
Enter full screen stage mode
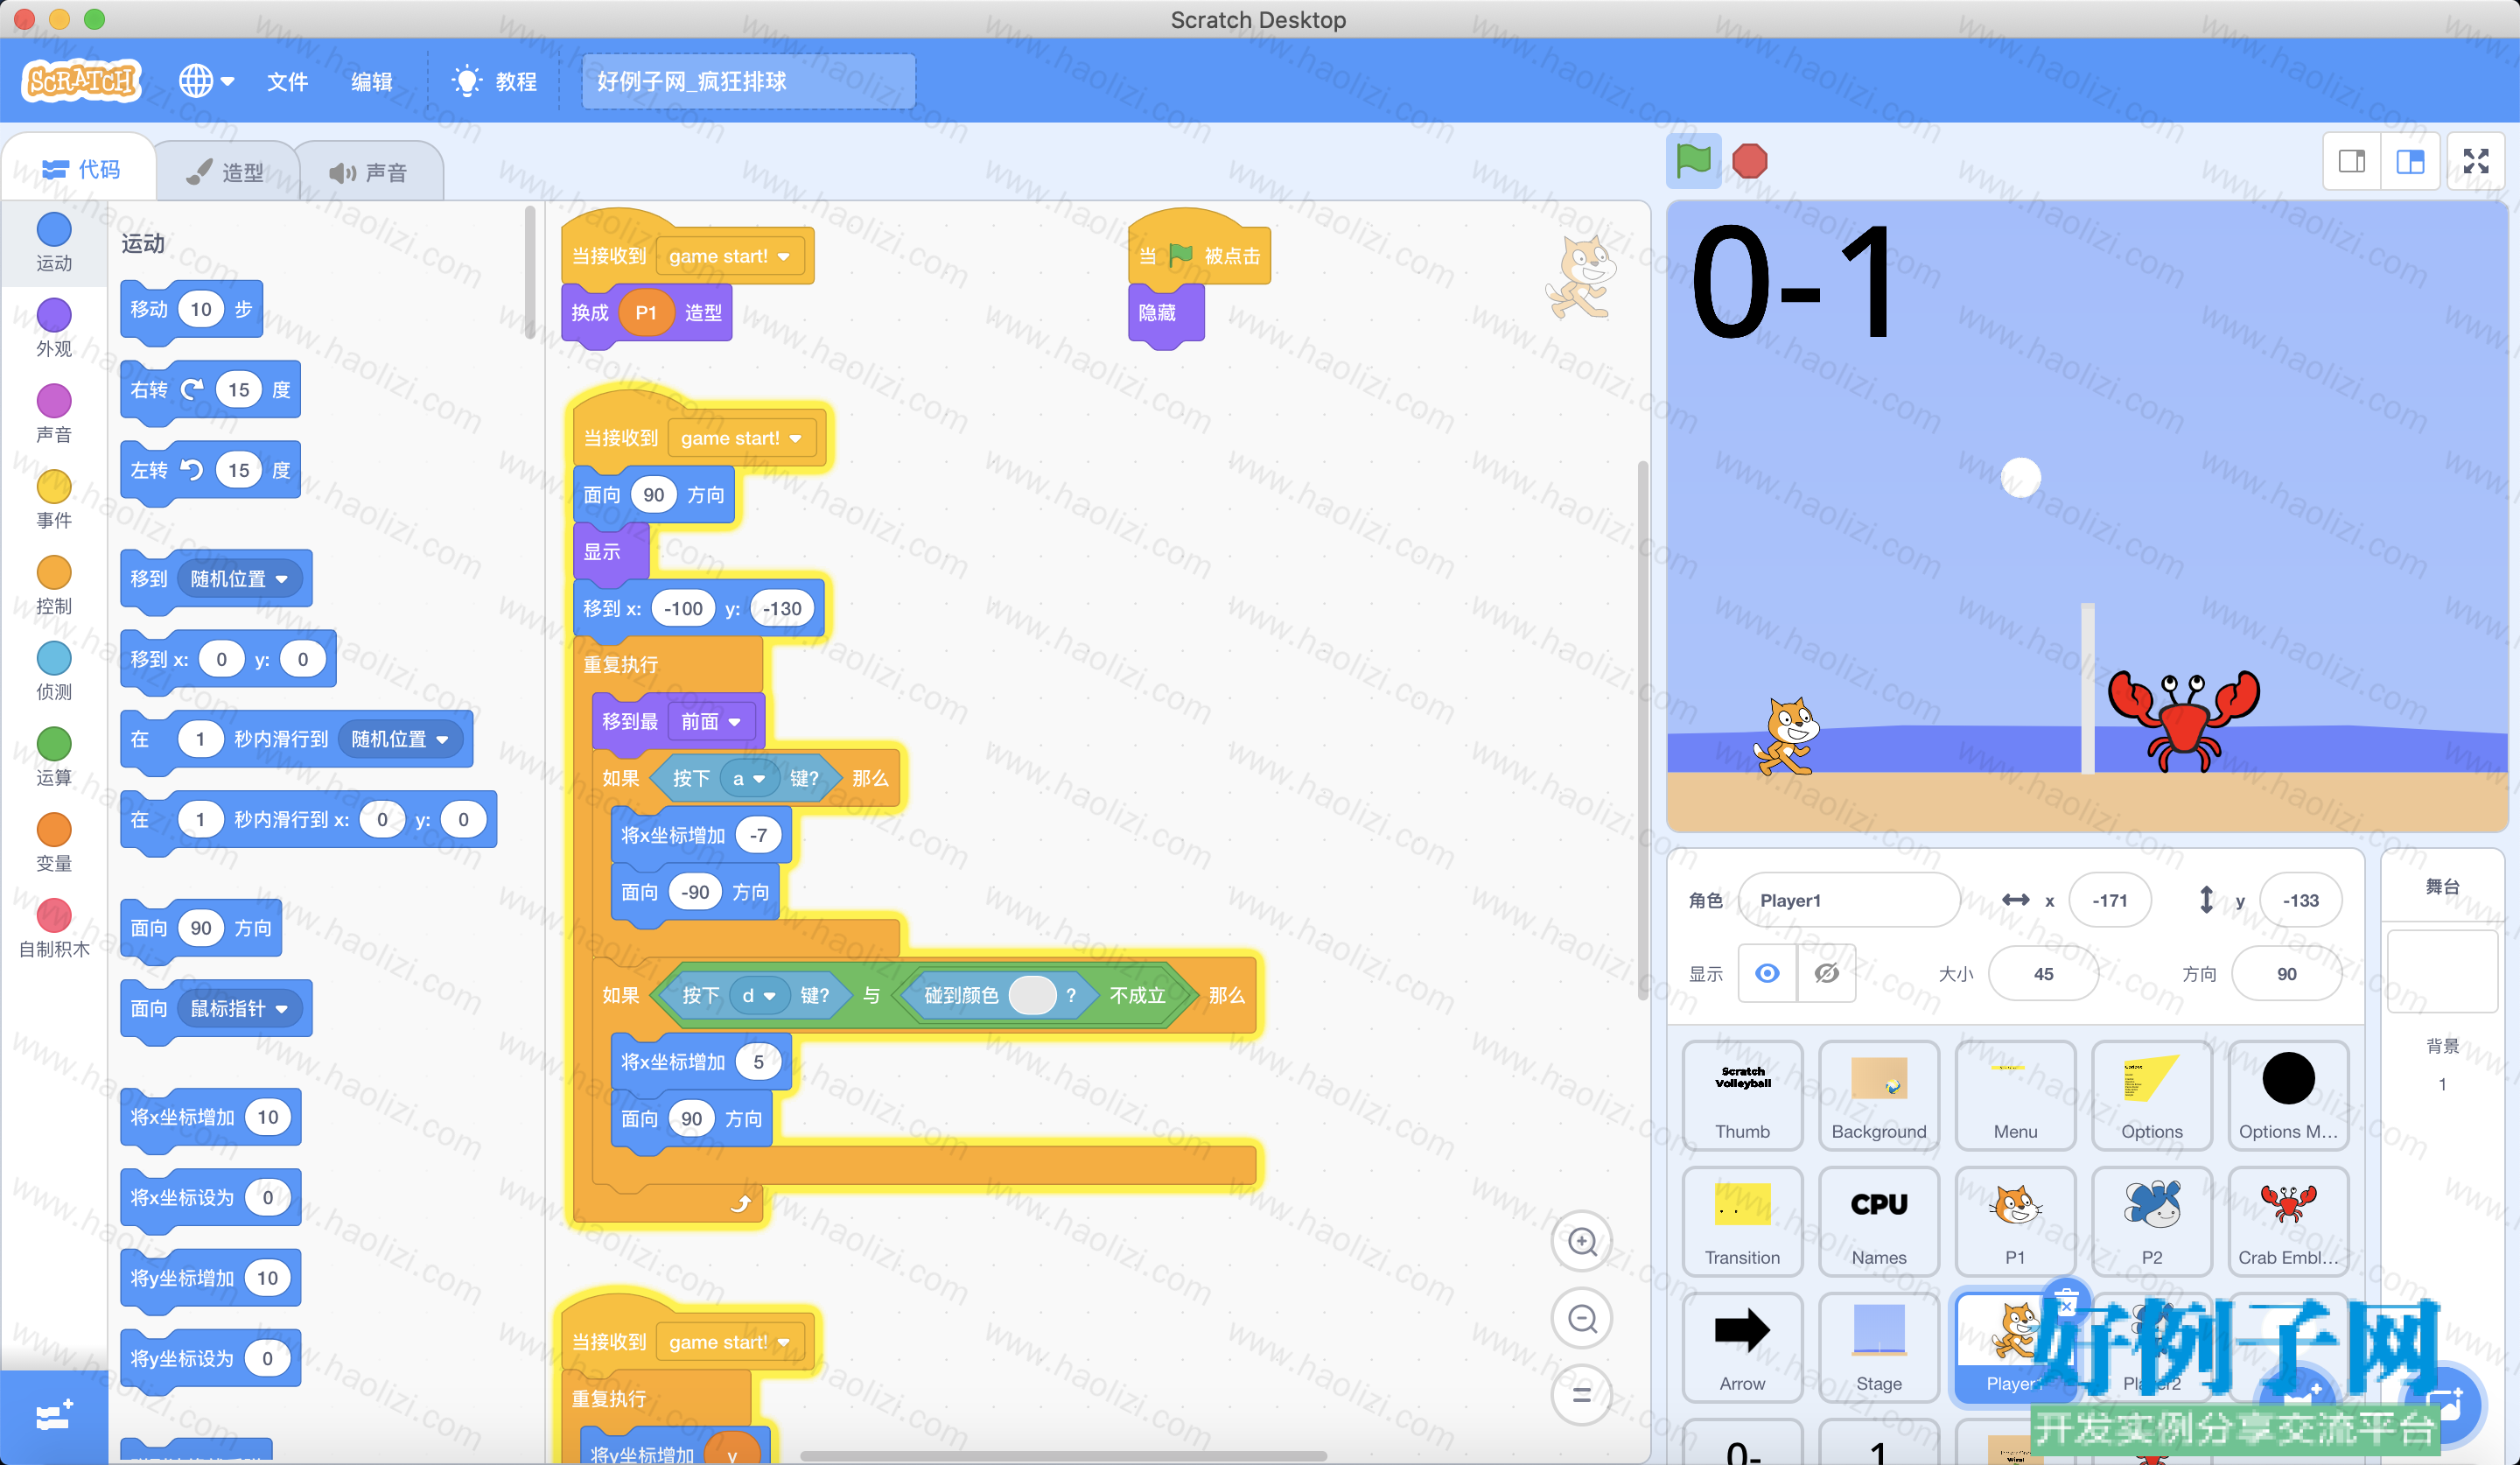click(x=2476, y=162)
